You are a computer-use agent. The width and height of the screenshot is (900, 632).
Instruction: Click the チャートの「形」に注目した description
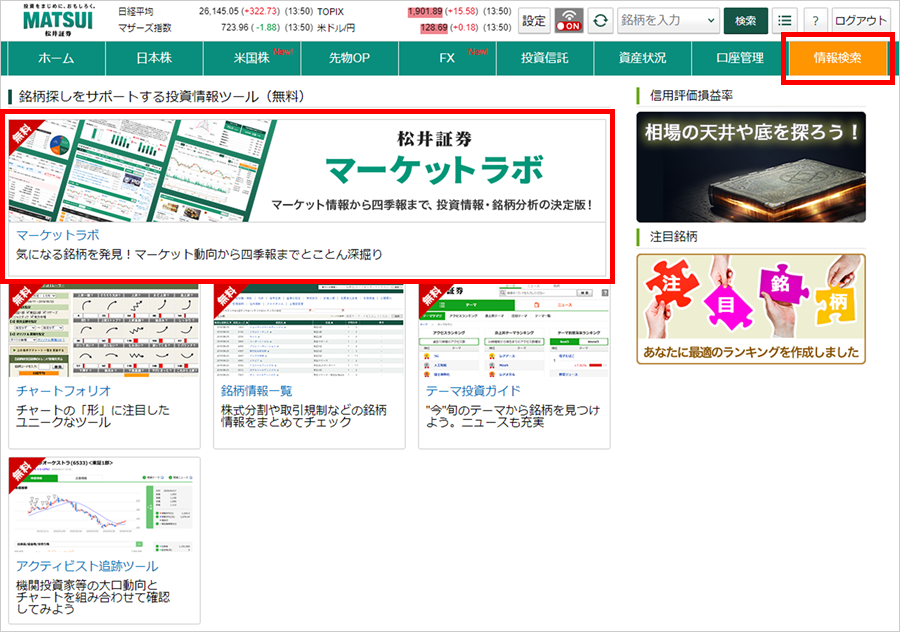click(93, 416)
